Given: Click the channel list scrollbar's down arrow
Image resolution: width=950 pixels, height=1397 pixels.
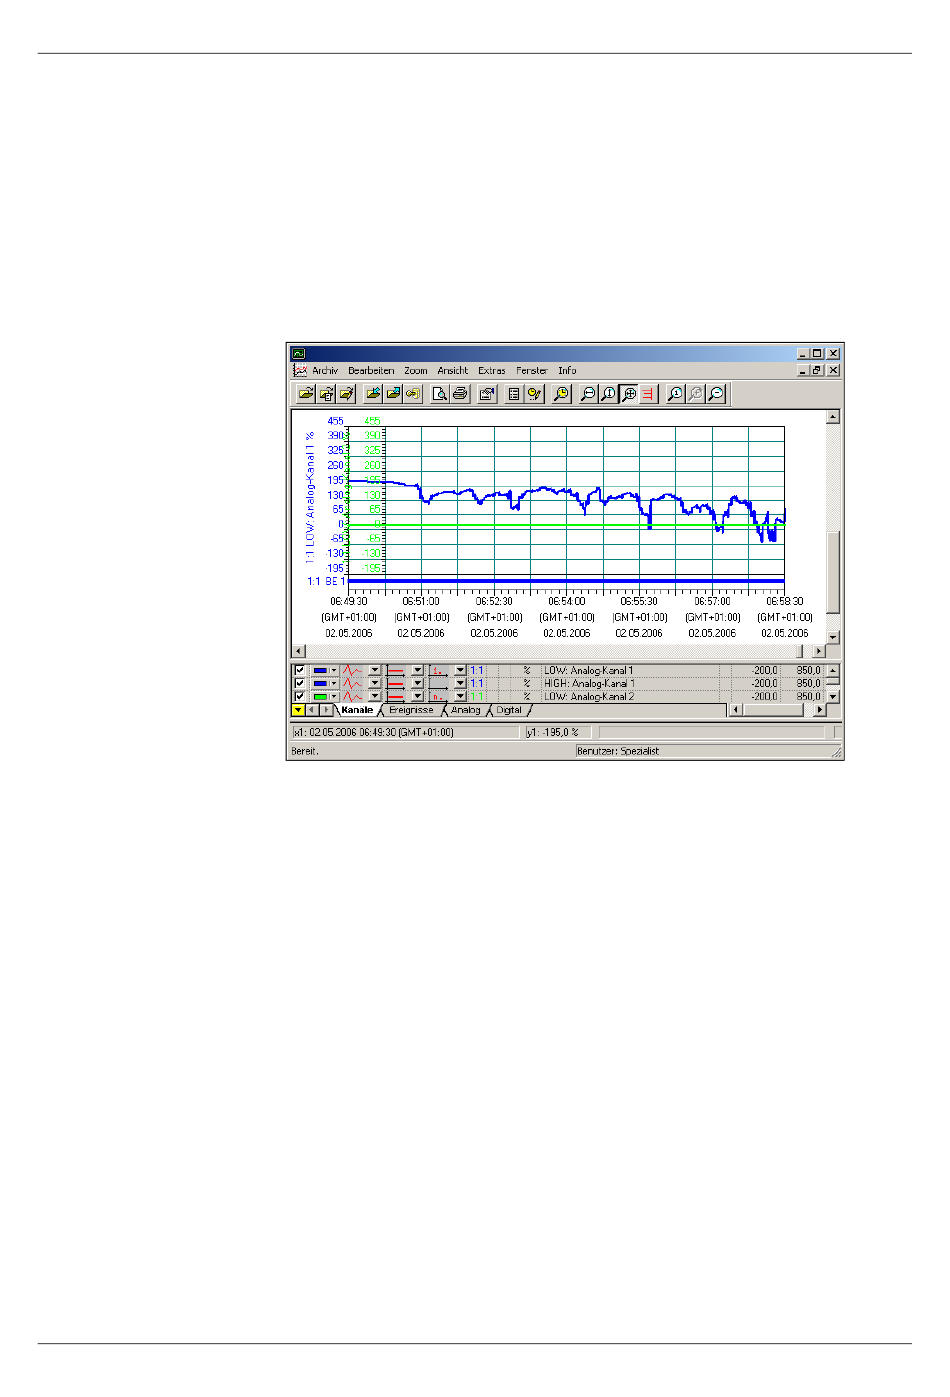Looking at the screenshot, I should pyautogui.click(x=834, y=697).
